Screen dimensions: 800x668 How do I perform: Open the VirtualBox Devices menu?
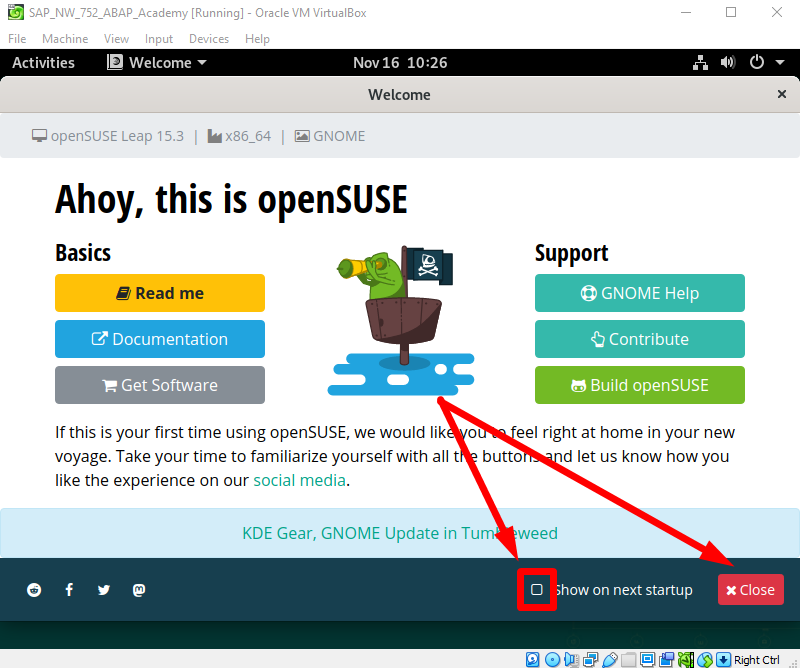coord(209,39)
